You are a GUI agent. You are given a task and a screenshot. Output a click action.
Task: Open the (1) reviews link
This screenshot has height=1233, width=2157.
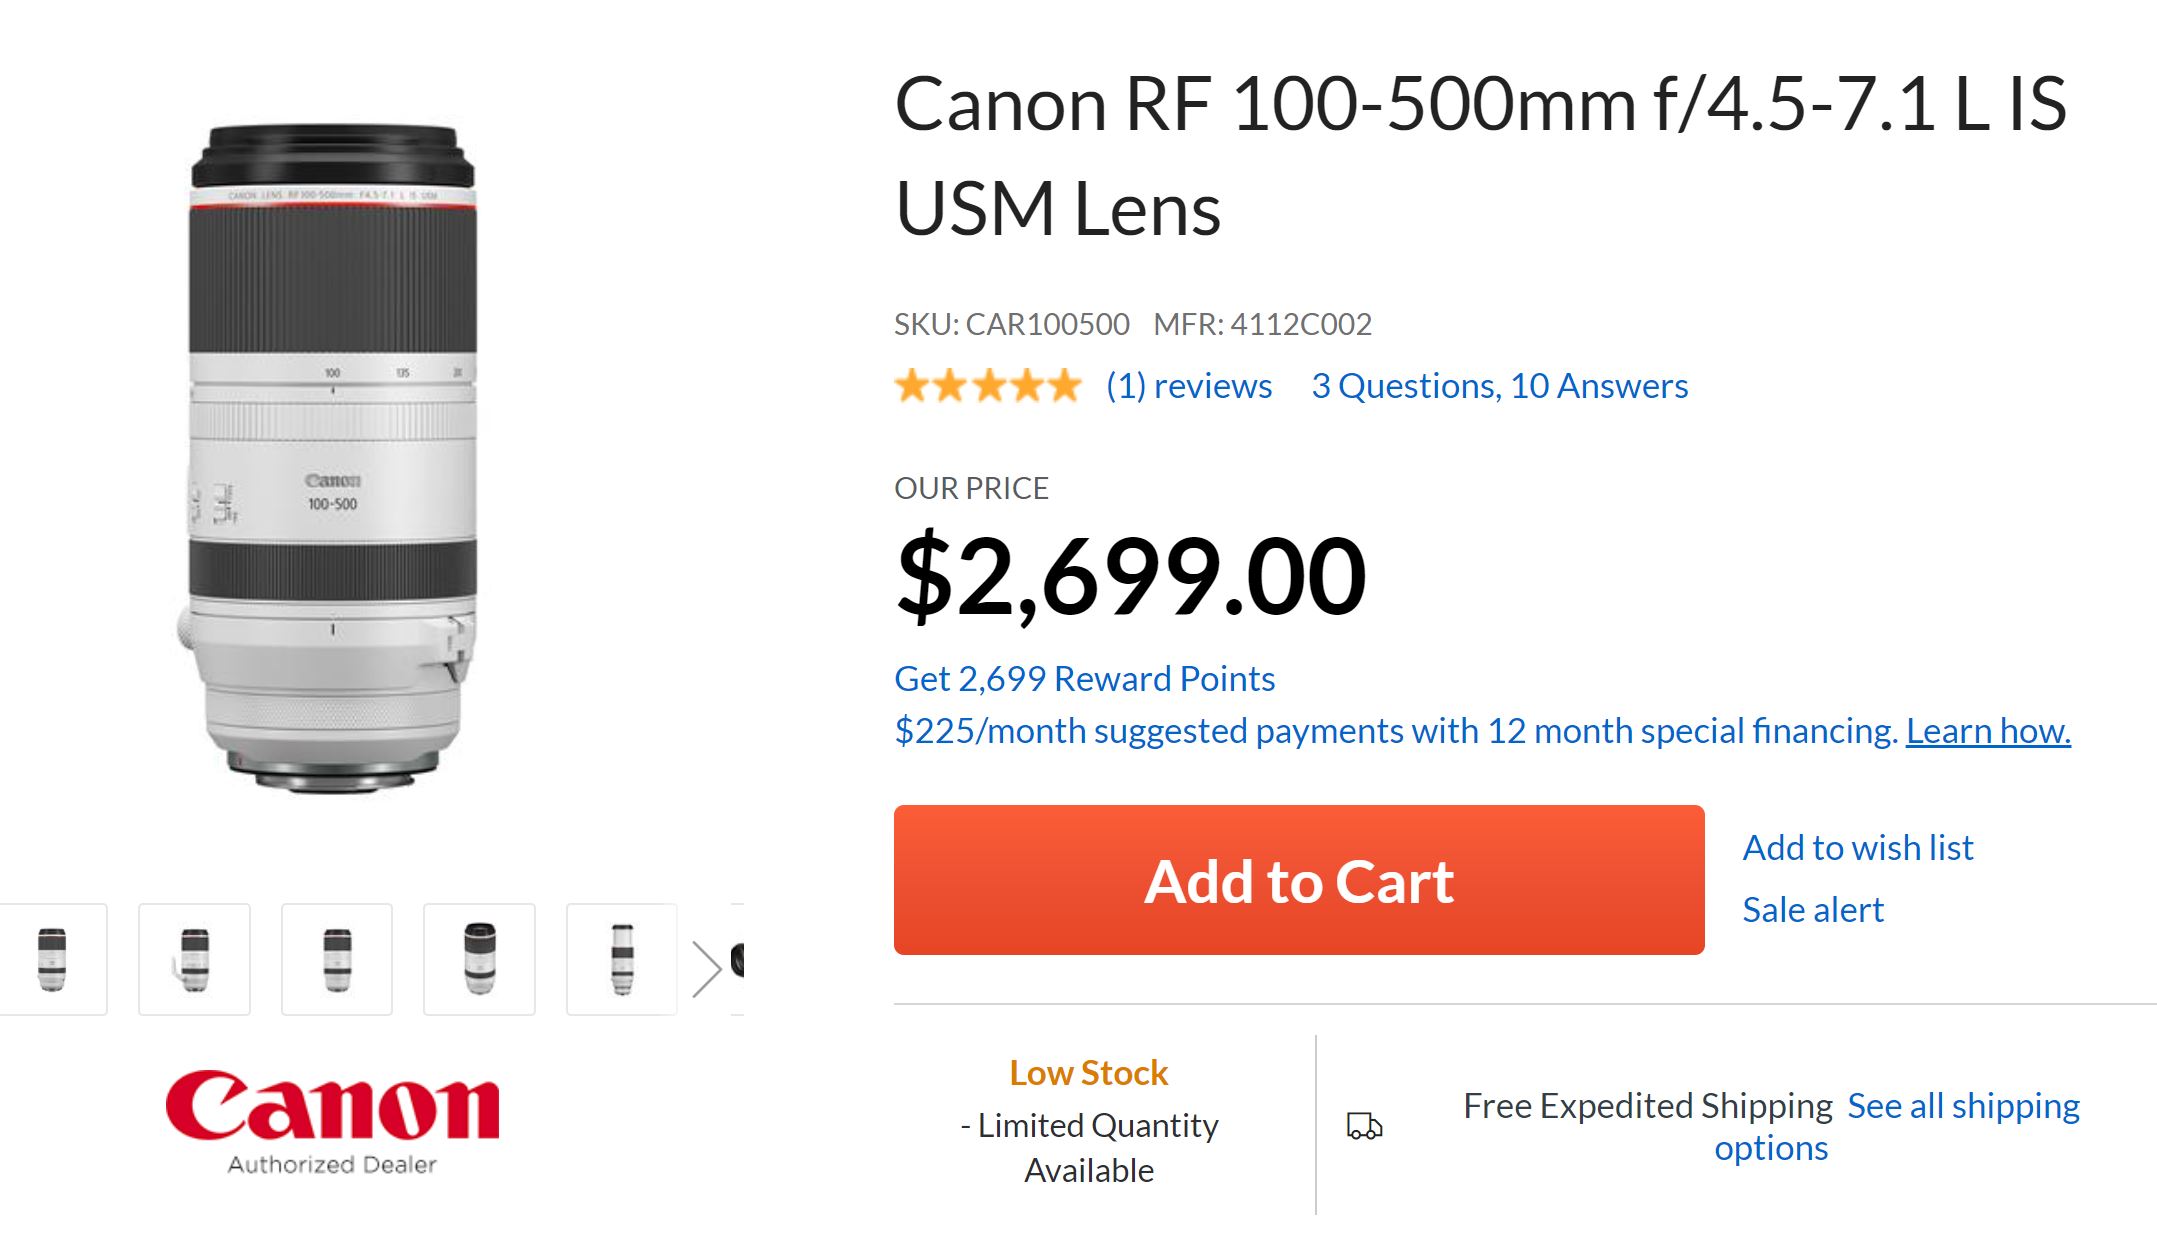[x=1188, y=386]
